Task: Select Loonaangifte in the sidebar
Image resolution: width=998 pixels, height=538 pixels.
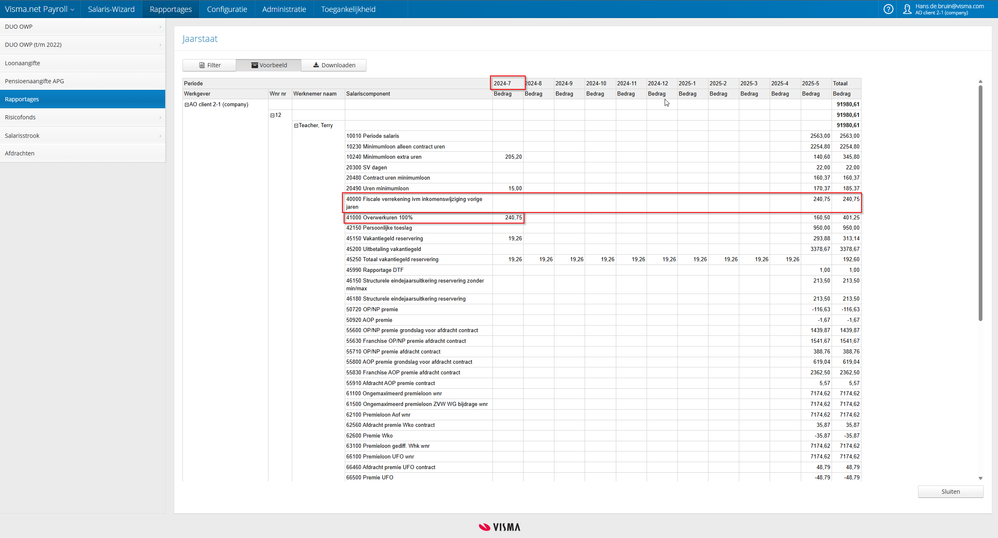Action: tap(83, 63)
